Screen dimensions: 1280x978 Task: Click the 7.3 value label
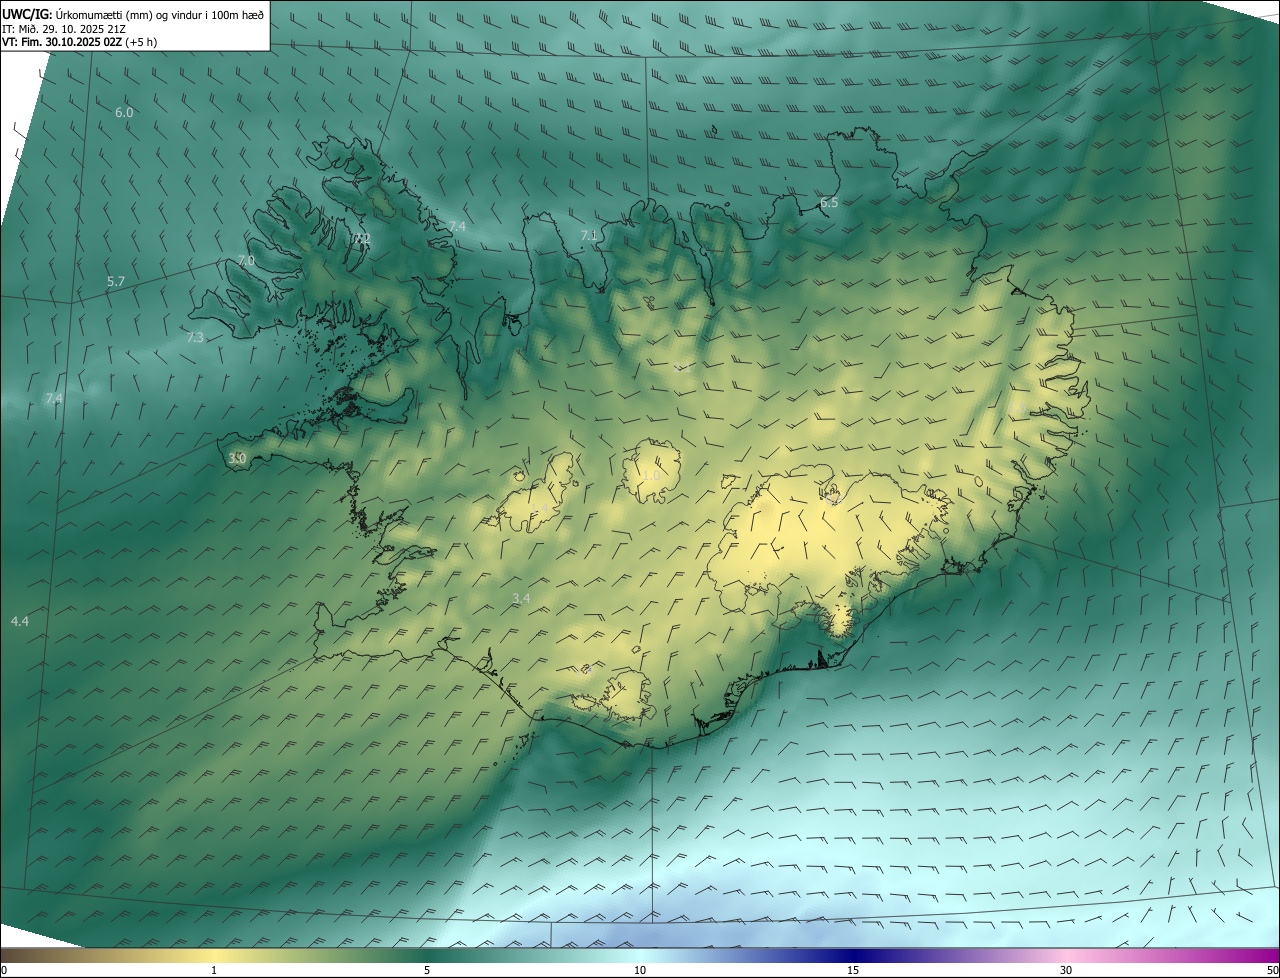(x=195, y=338)
